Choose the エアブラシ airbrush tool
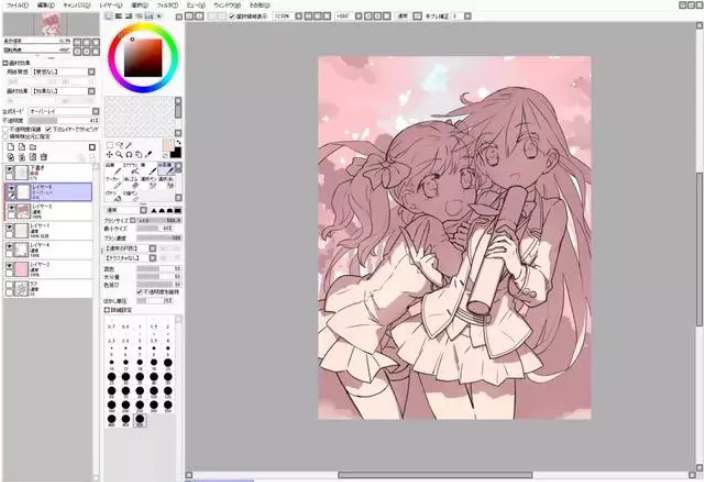Screen dimensions: 704x482 131,169
